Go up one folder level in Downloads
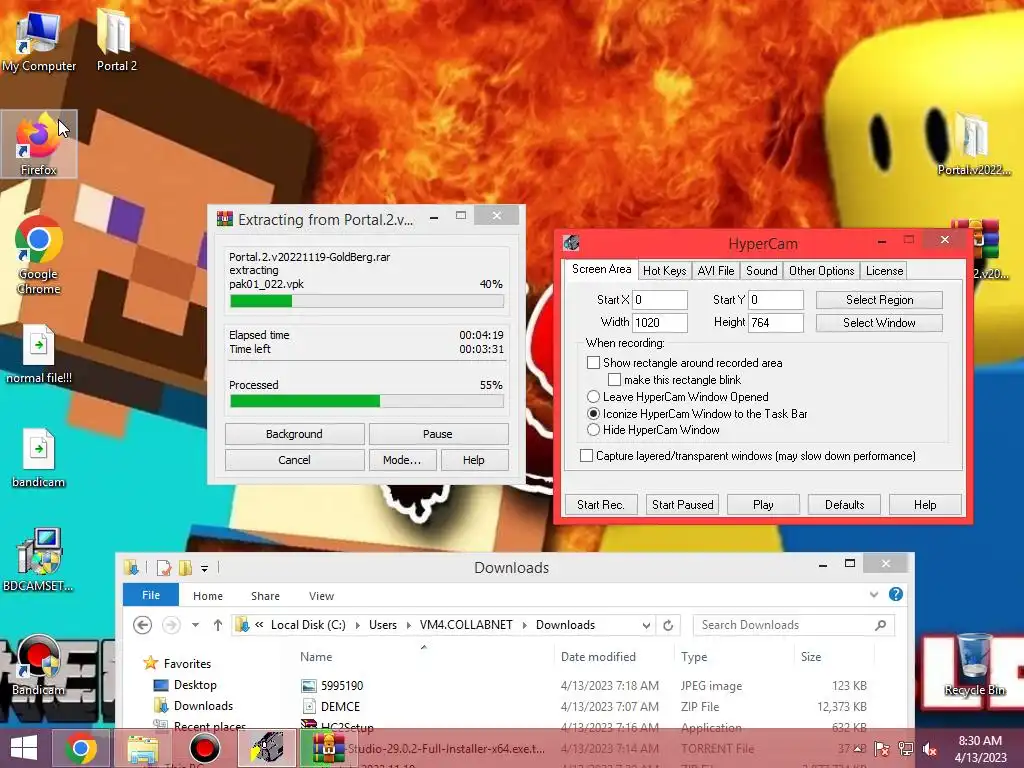The width and height of the screenshot is (1024, 768). (218, 625)
